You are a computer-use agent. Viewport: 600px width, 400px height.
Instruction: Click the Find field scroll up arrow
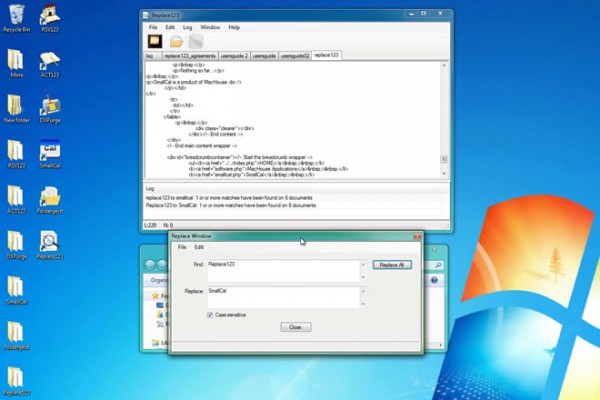pyautogui.click(x=363, y=264)
